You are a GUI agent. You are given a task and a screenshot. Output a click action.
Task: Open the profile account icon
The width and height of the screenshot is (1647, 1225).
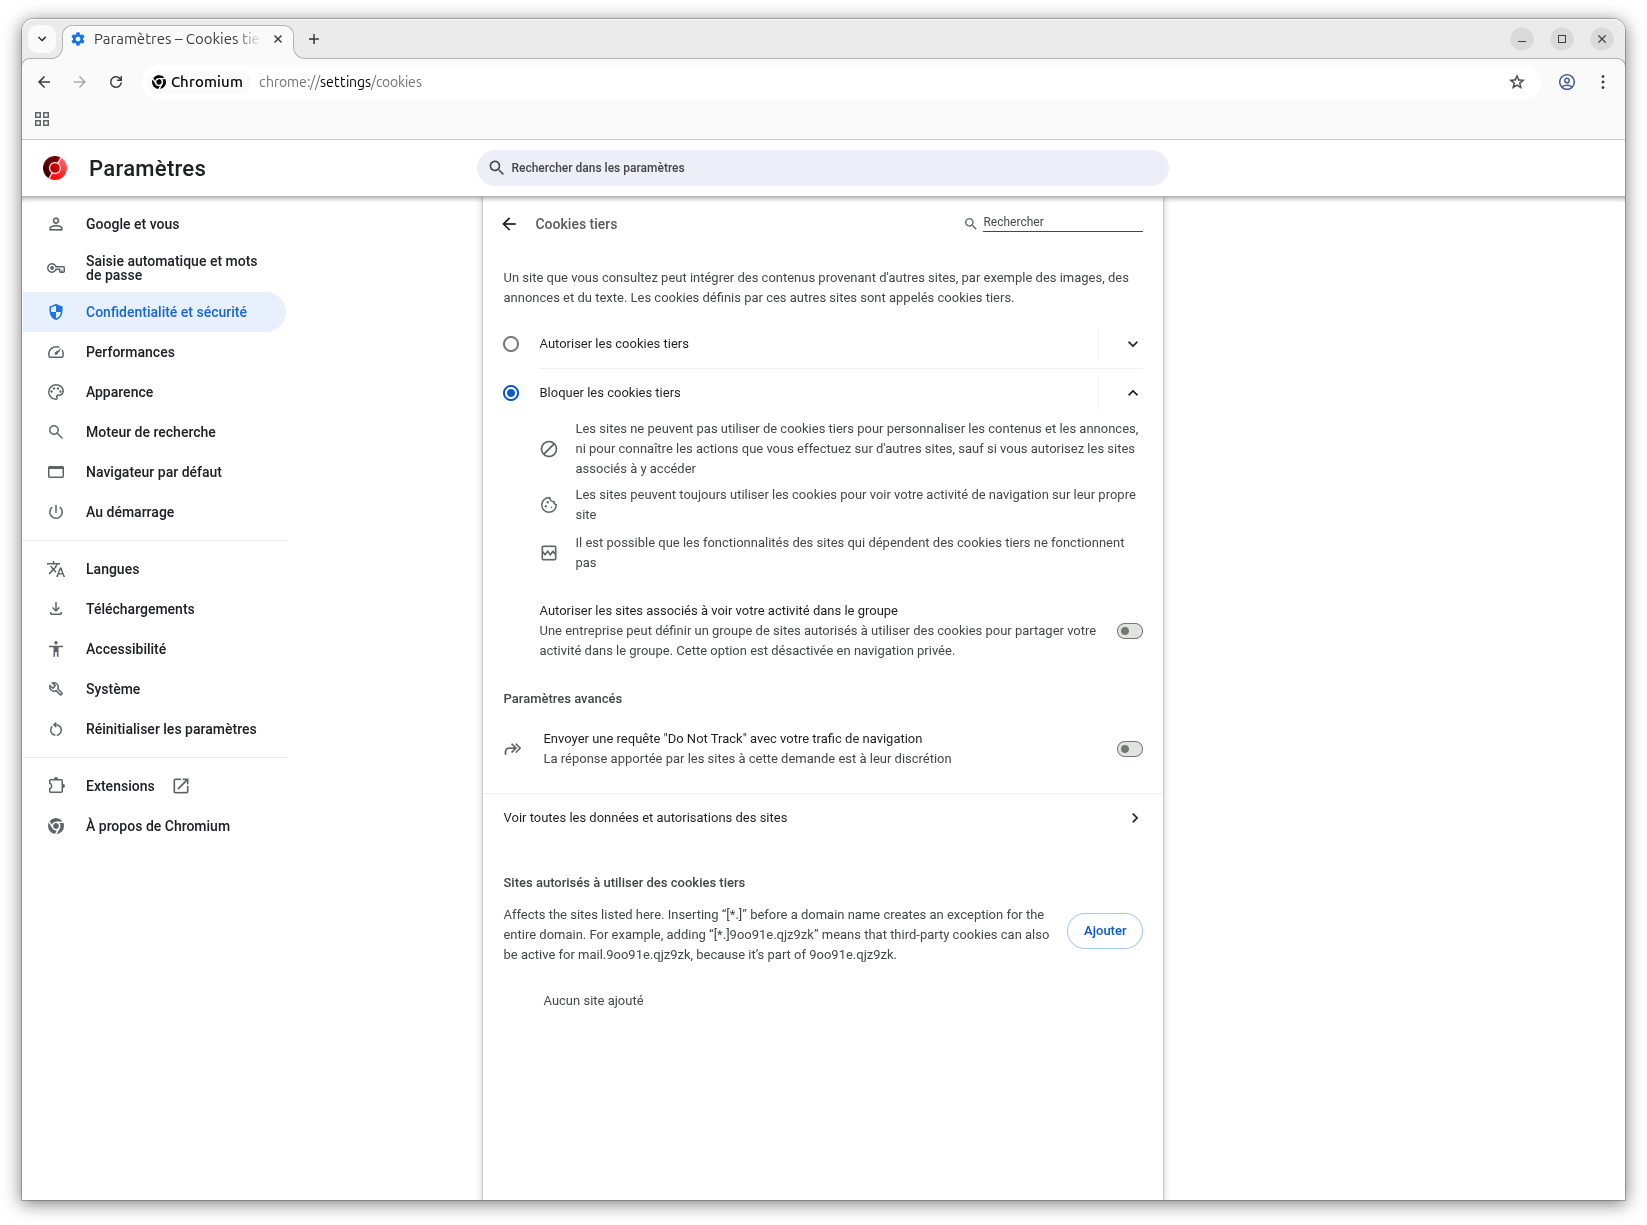[x=1566, y=82]
